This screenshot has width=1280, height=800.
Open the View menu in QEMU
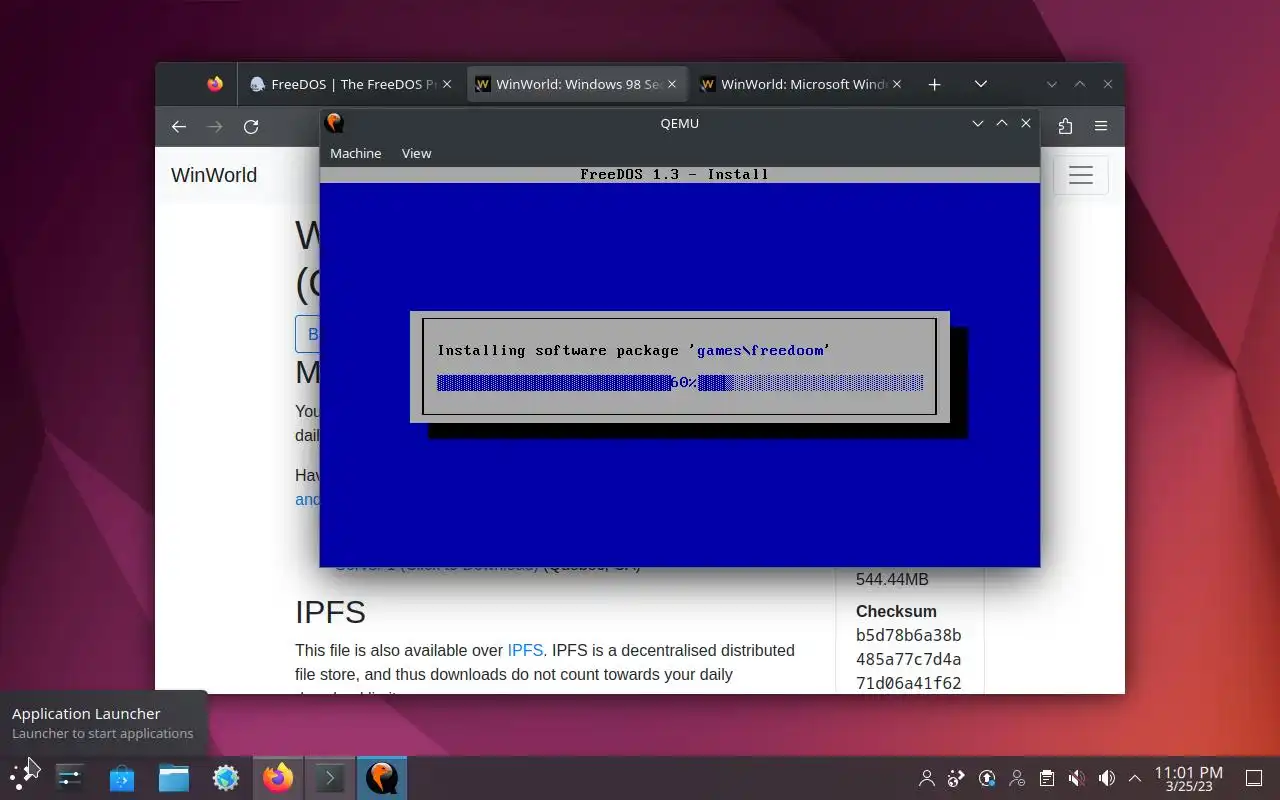[x=416, y=153]
